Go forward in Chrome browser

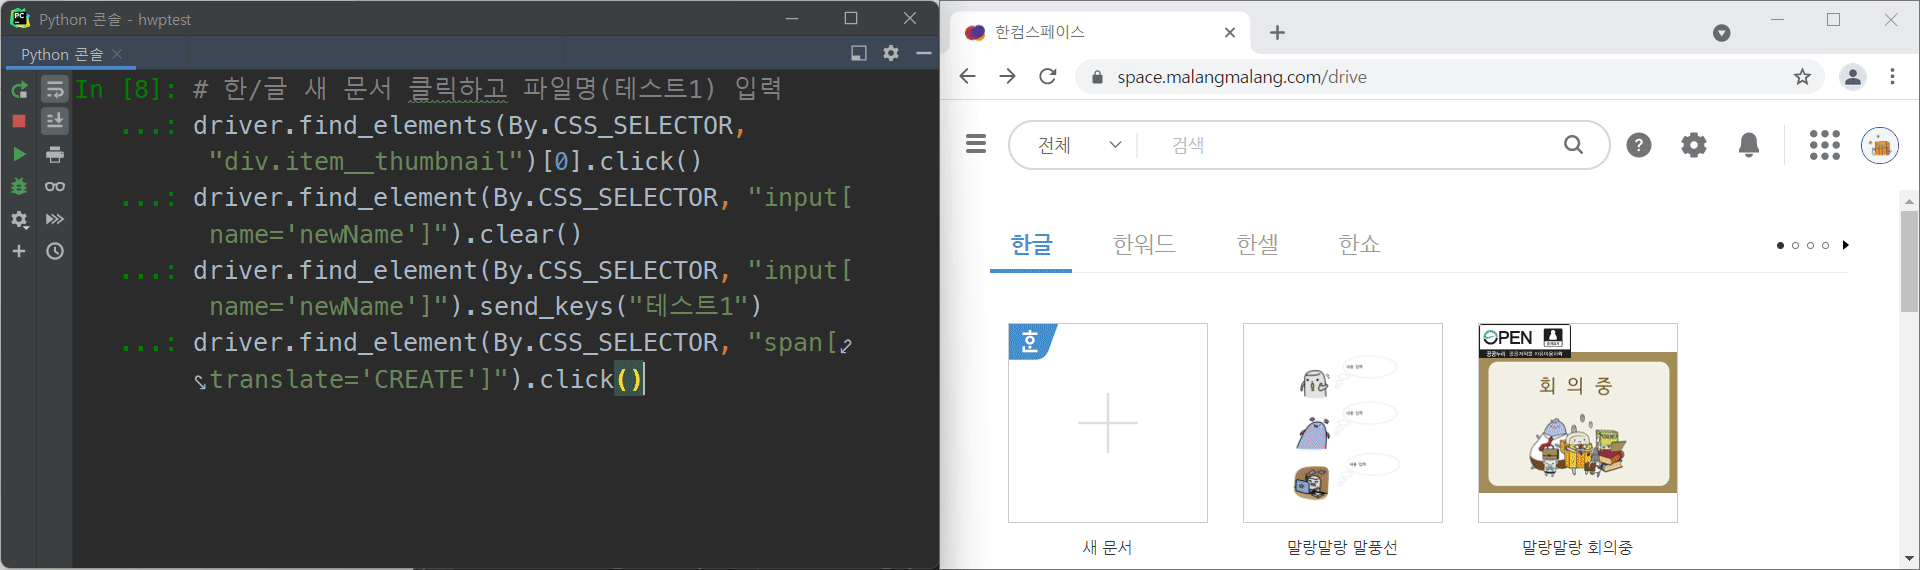(1007, 77)
